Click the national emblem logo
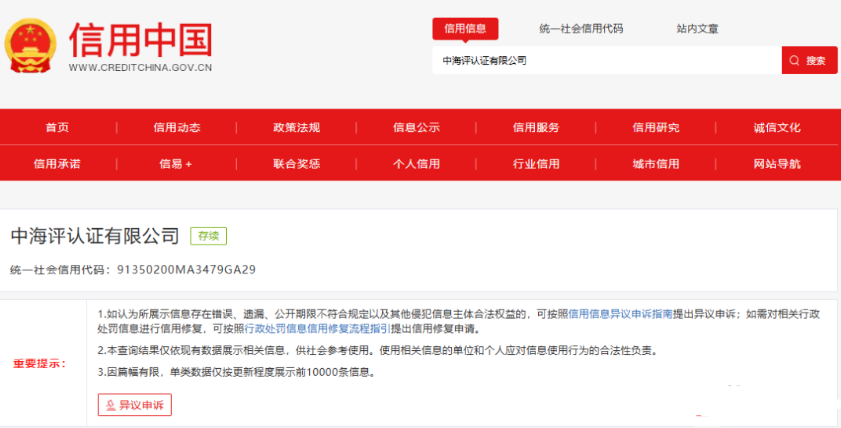The width and height of the screenshot is (841, 428). pyautogui.click(x=31, y=46)
